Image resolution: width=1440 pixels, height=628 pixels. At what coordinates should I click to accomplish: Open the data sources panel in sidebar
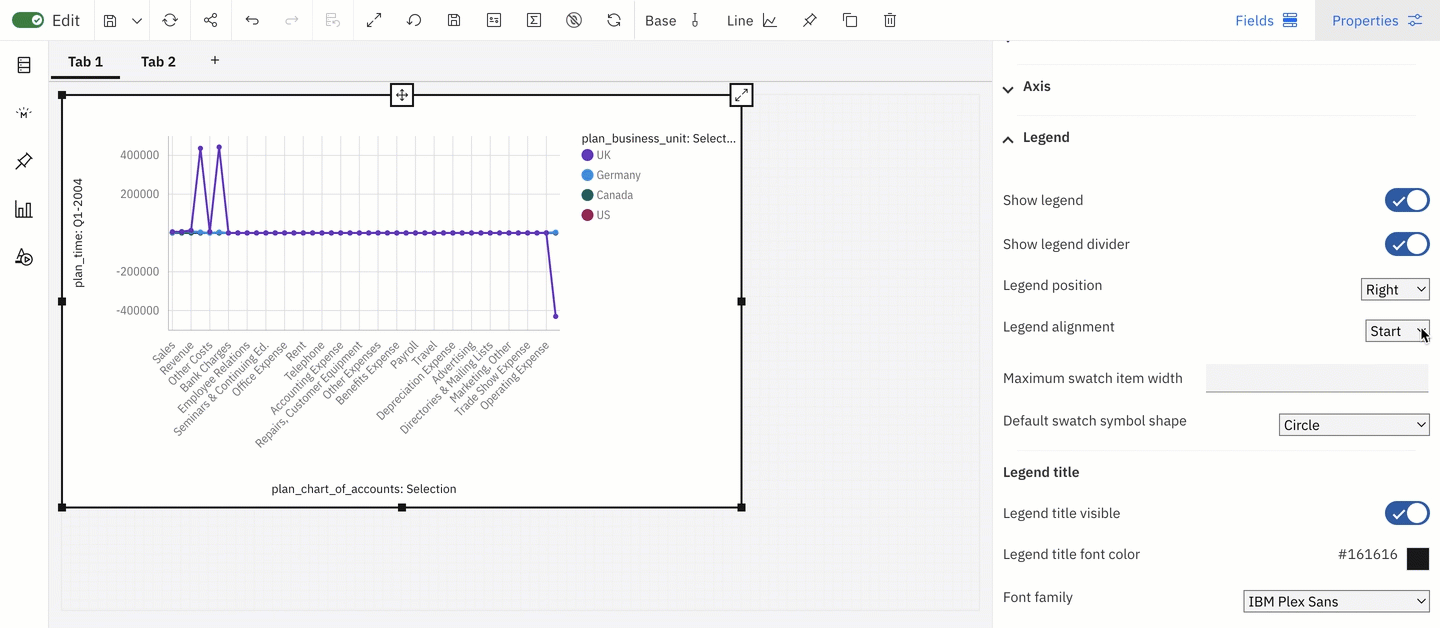click(23, 64)
